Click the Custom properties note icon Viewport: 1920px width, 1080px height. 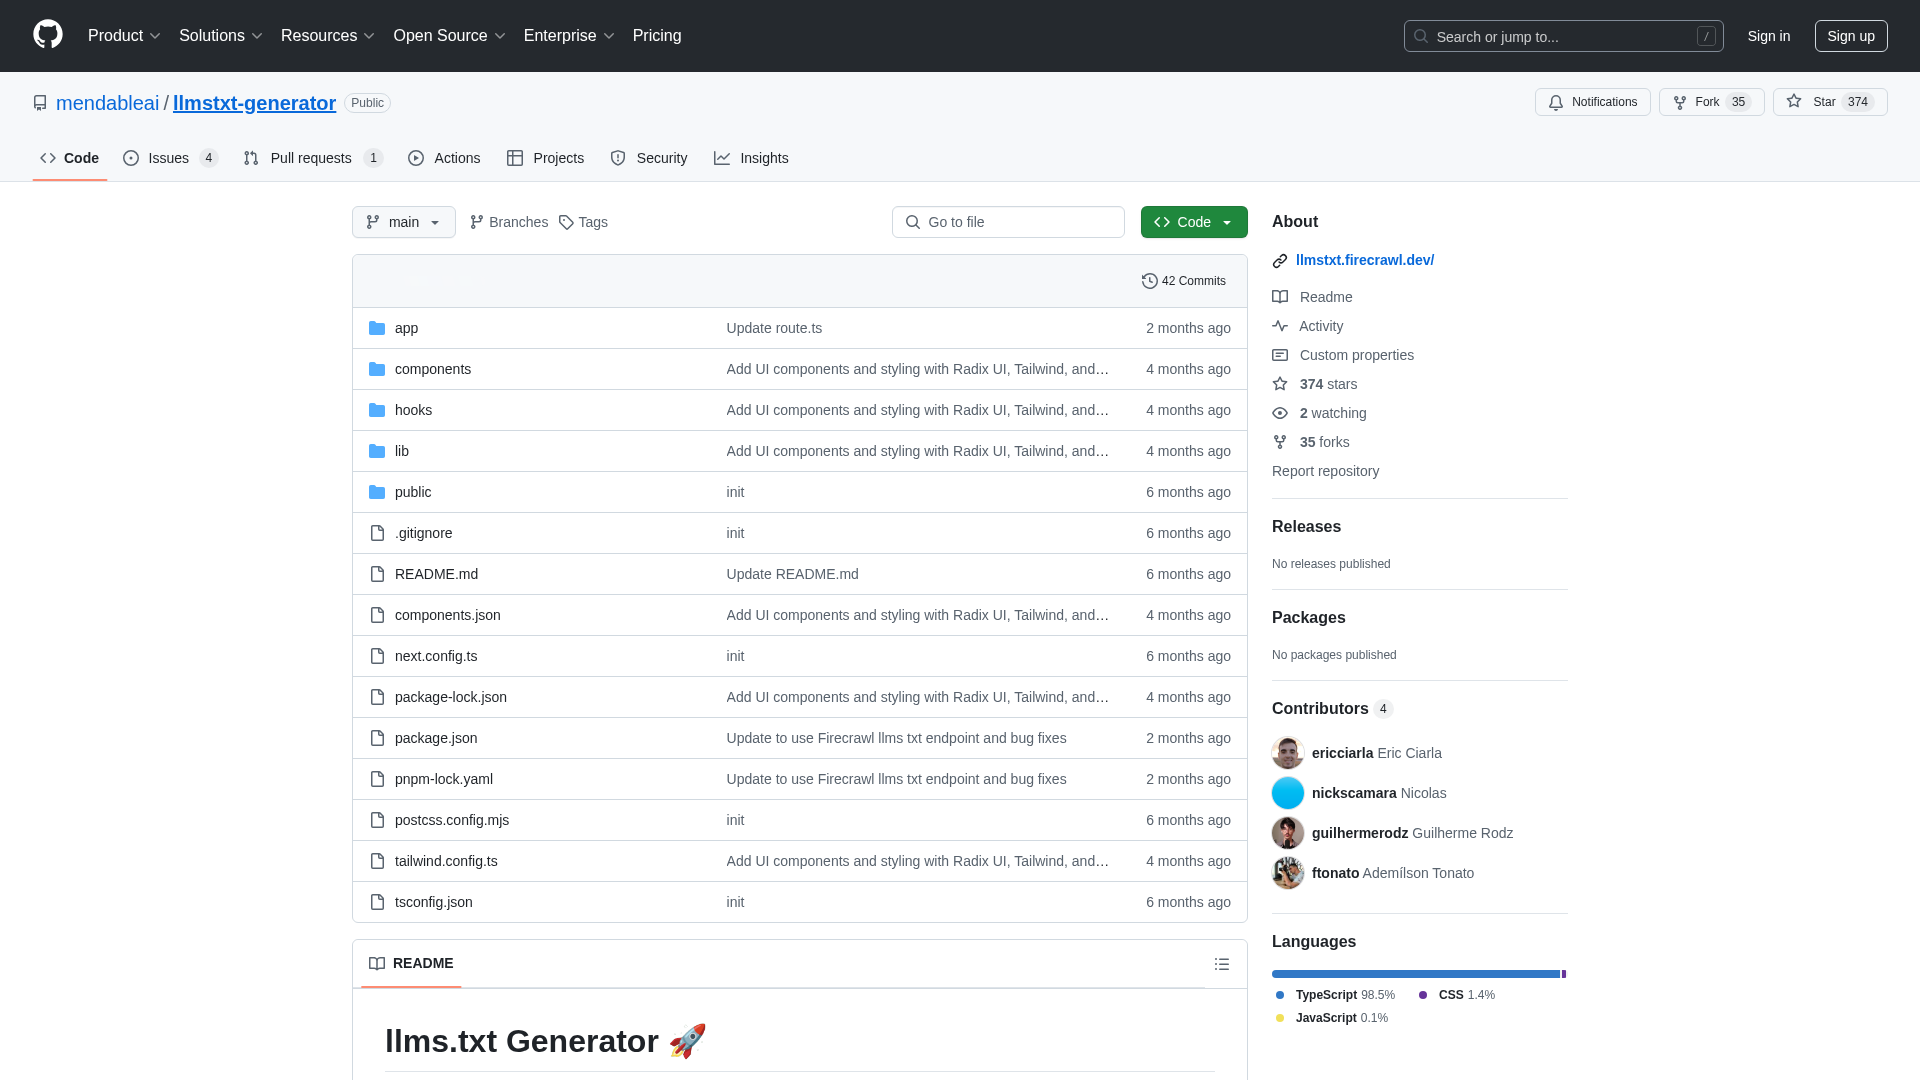(1280, 355)
